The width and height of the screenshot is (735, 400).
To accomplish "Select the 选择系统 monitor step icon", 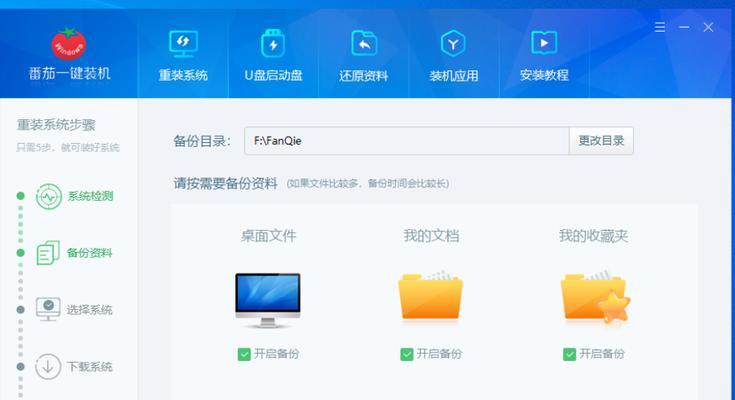I will coord(48,309).
